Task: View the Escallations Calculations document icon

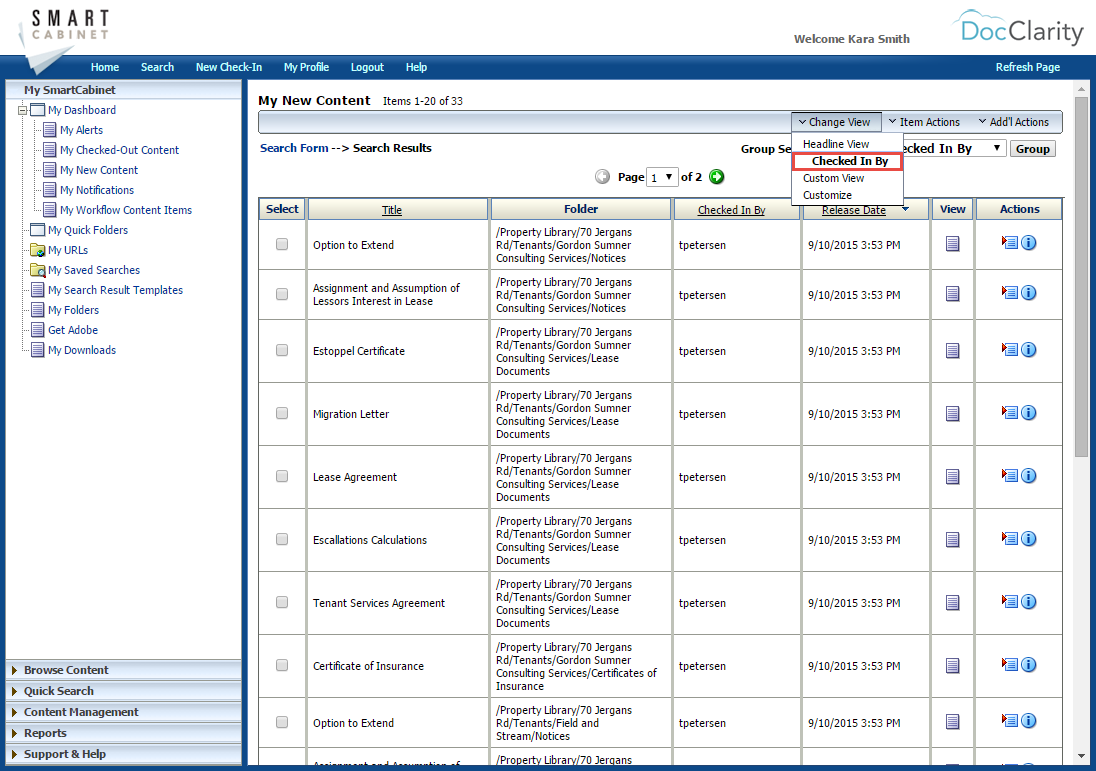Action: [952, 540]
